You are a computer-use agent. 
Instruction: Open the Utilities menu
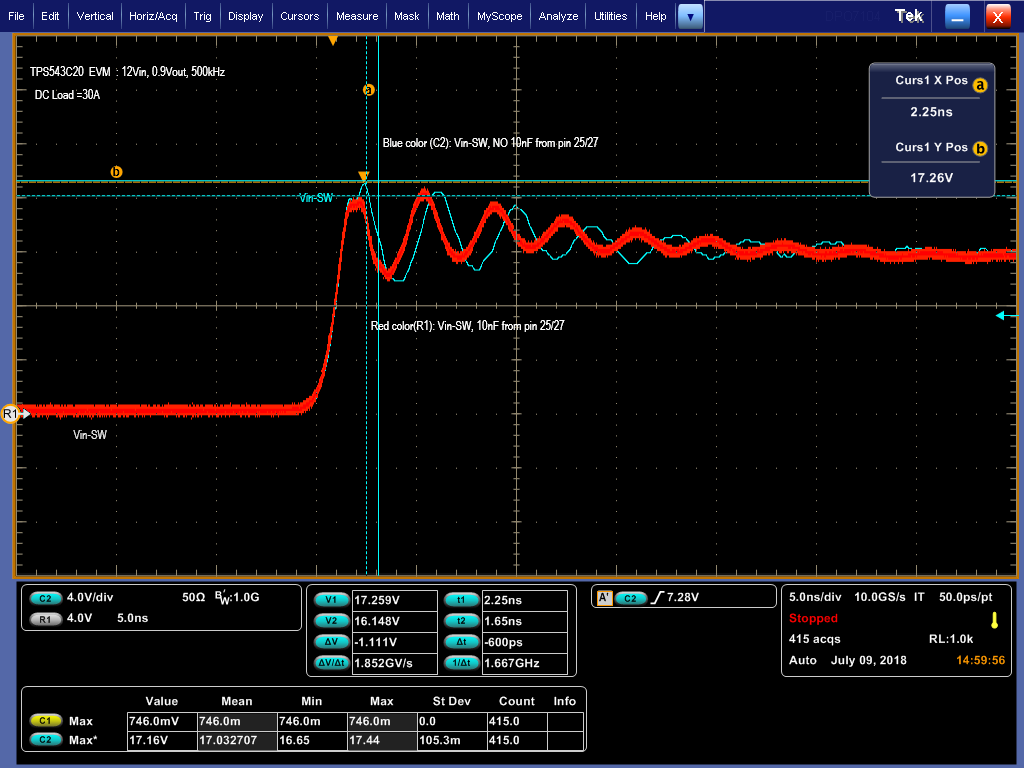611,16
